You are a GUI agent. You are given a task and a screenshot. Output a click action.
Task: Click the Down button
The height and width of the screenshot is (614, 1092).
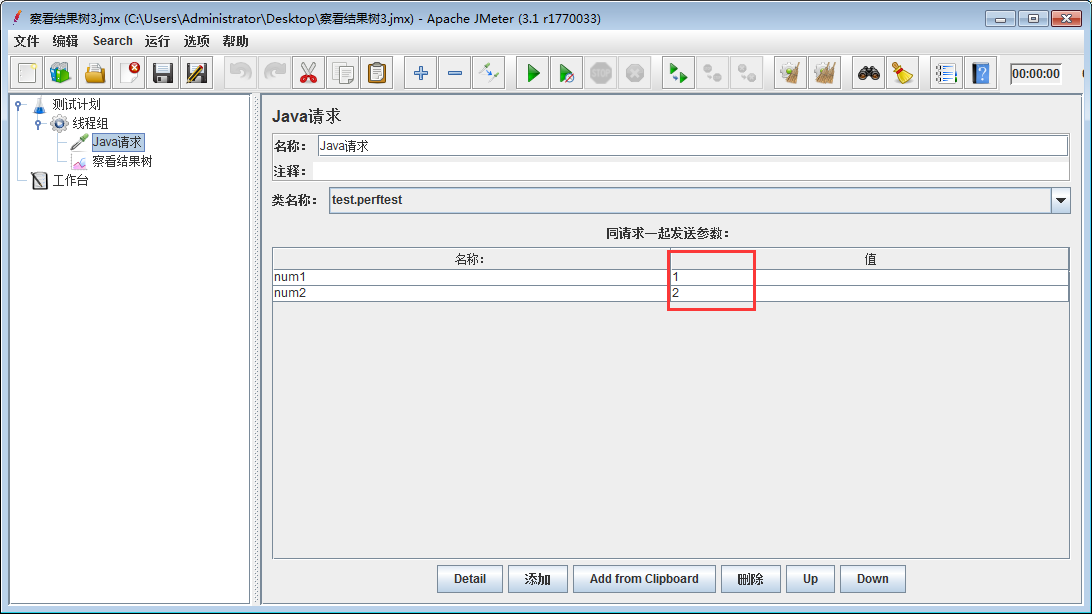tap(873, 579)
